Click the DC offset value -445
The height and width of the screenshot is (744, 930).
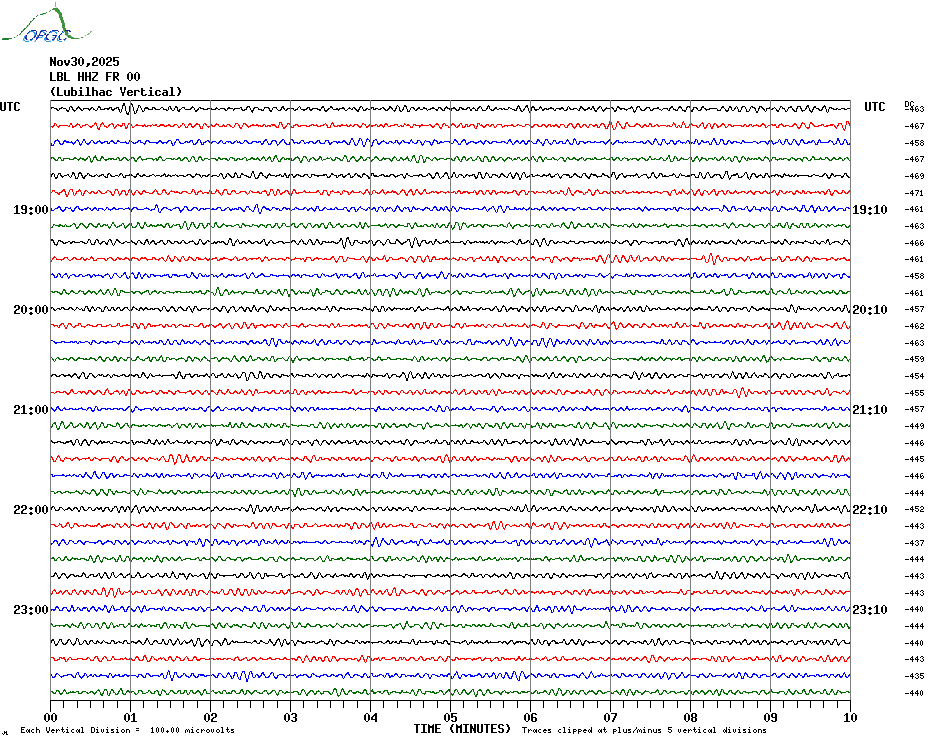click(915, 459)
